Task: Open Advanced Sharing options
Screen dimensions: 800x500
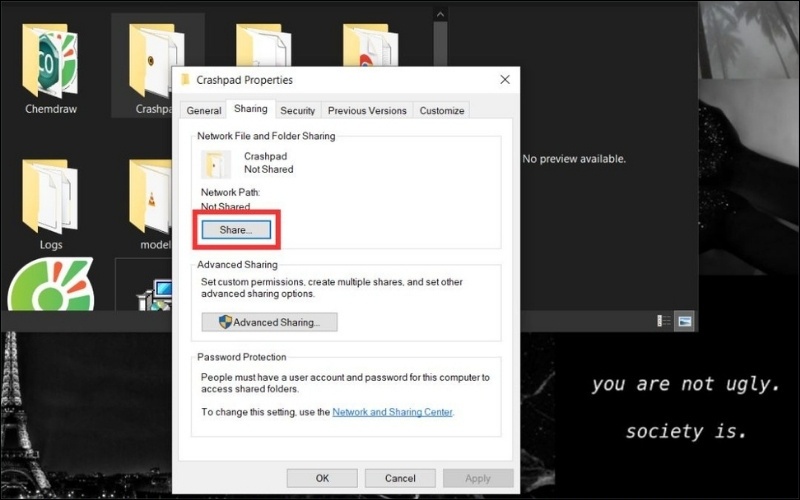Action: click(x=269, y=322)
